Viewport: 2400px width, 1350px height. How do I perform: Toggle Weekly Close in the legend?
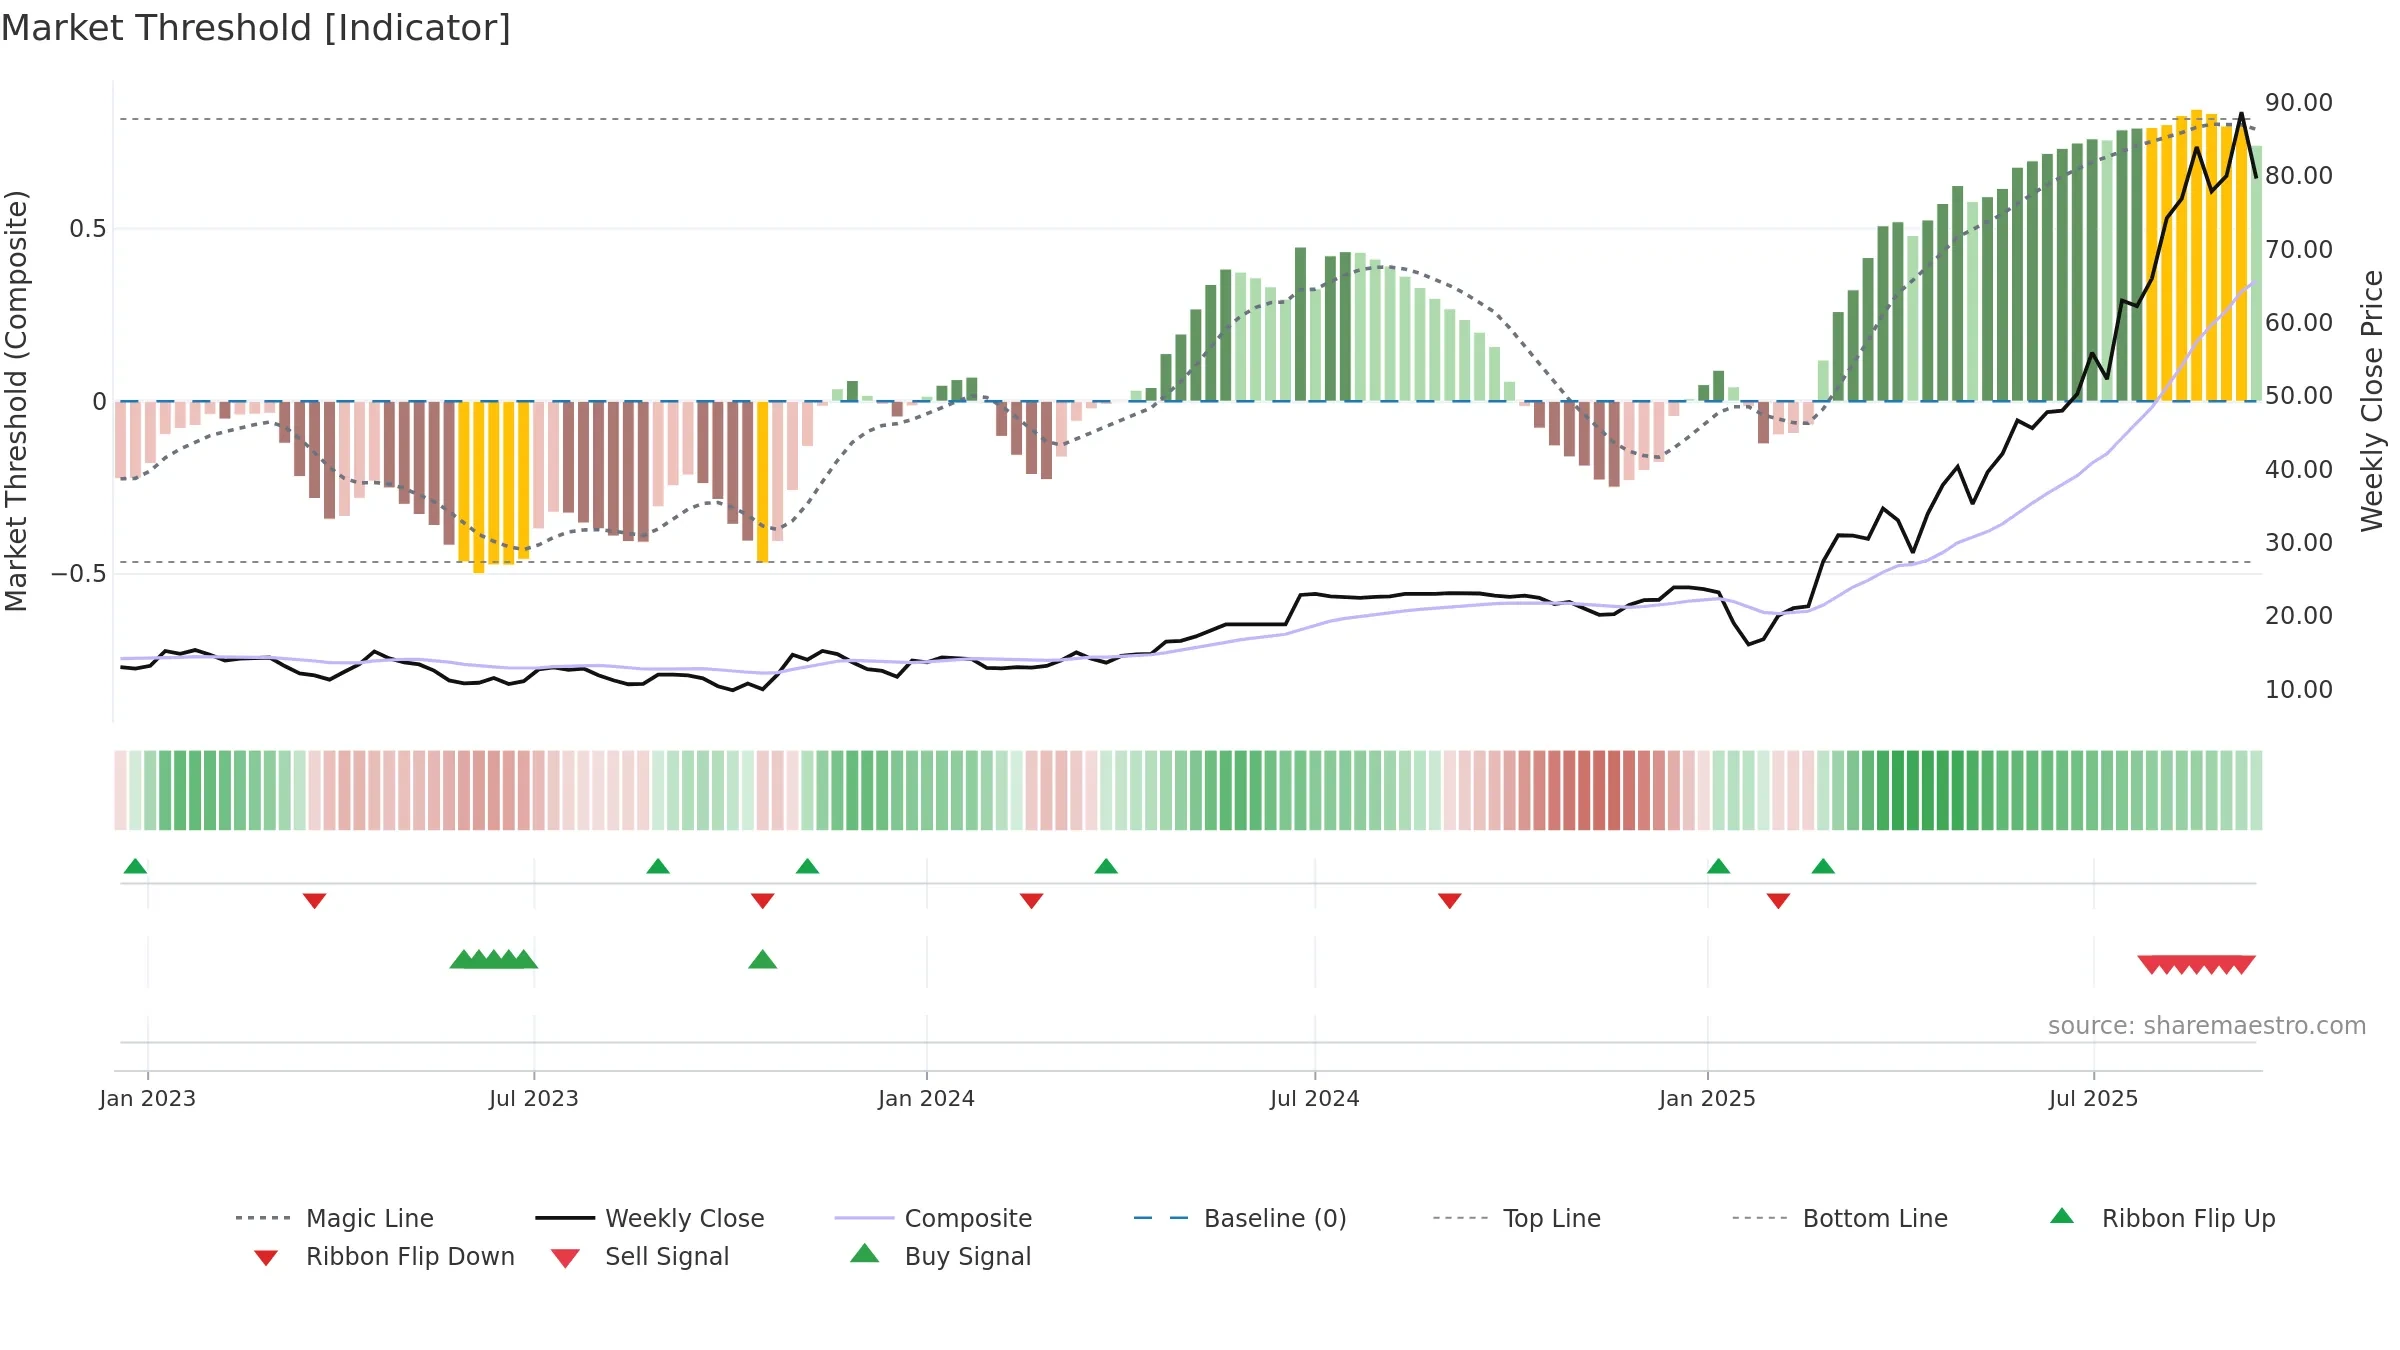650,1218
